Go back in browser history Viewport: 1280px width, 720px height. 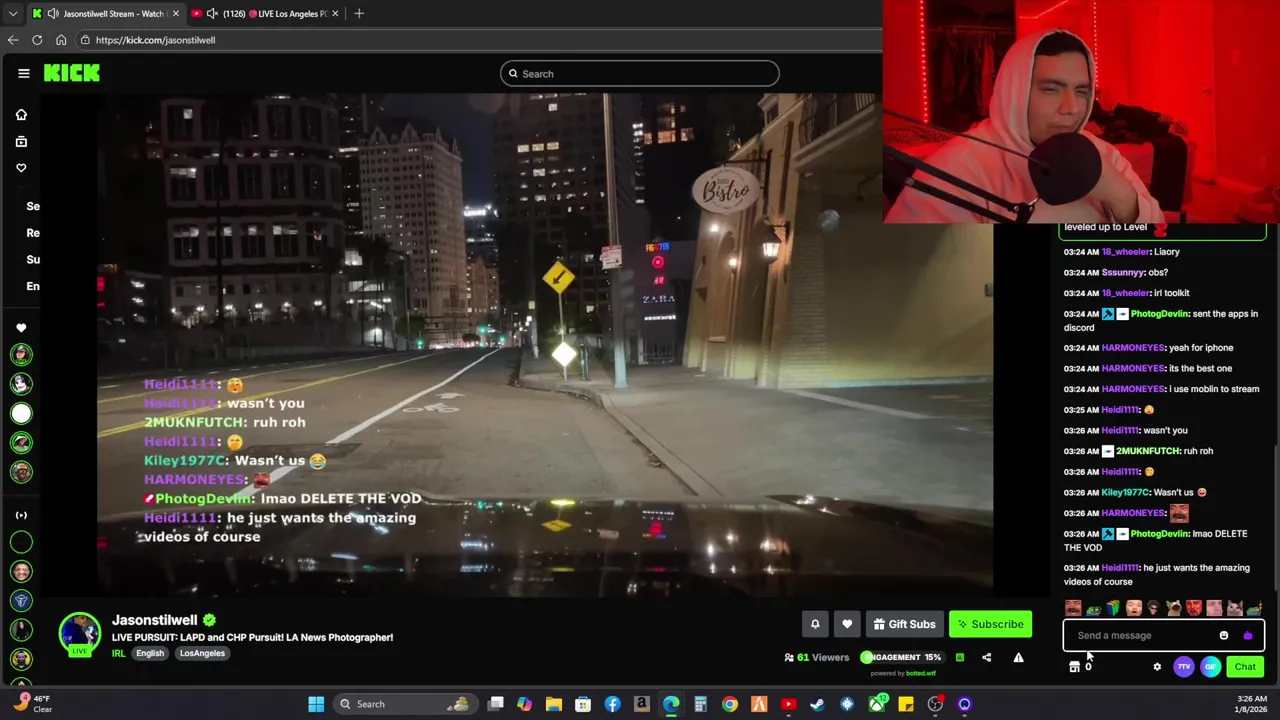coord(13,40)
